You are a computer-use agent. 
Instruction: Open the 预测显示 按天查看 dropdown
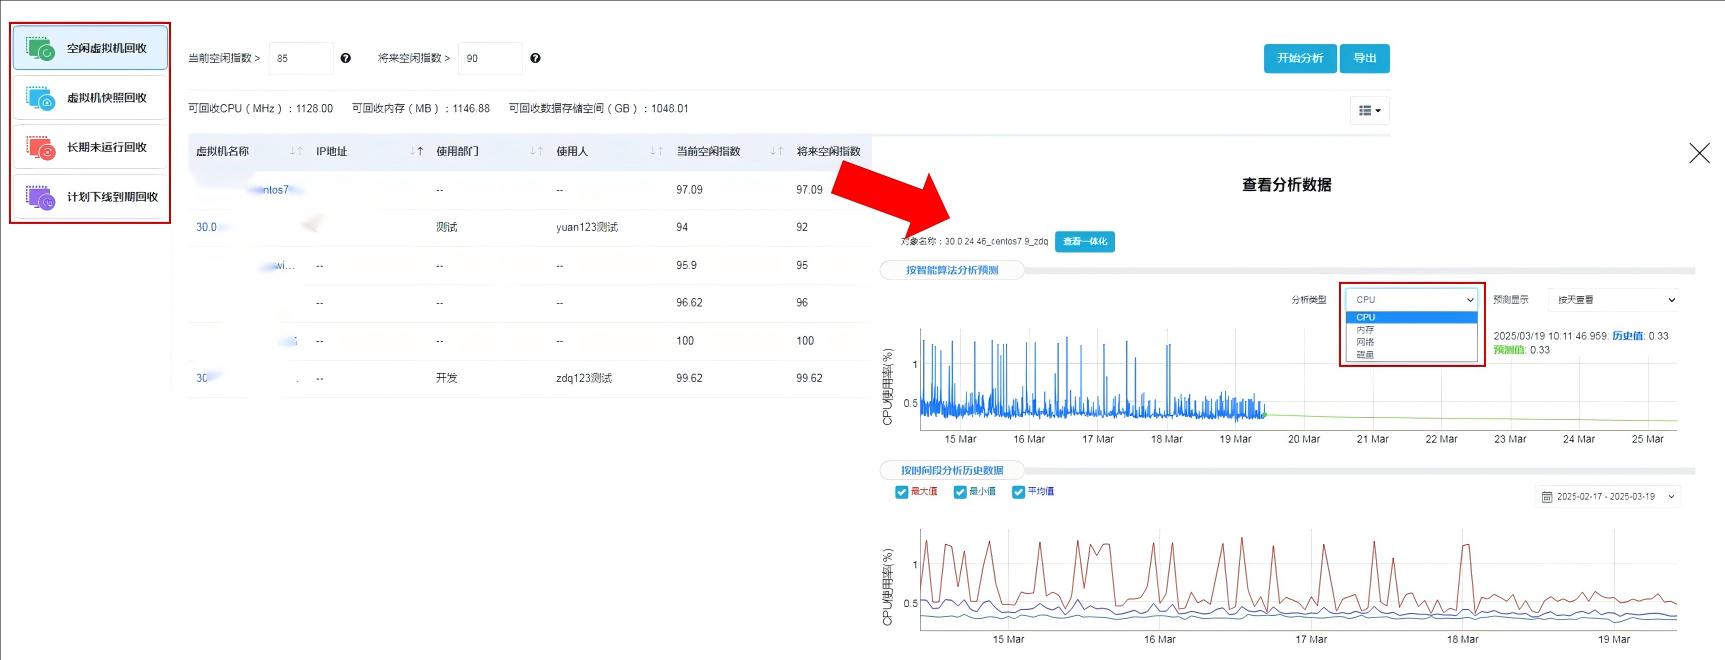click(x=1613, y=300)
